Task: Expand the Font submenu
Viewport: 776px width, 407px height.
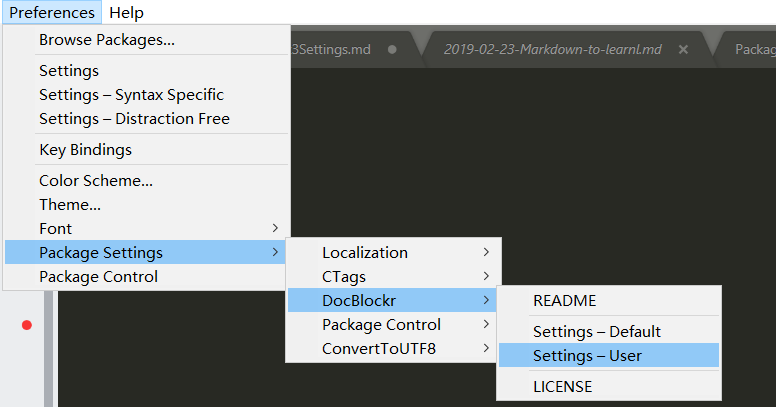Action: [56, 229]
